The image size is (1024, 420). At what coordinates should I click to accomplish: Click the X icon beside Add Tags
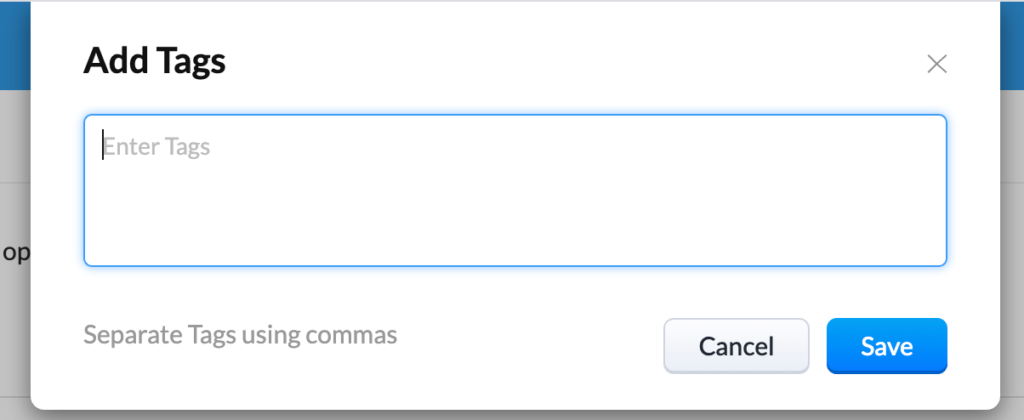[936, 65]
